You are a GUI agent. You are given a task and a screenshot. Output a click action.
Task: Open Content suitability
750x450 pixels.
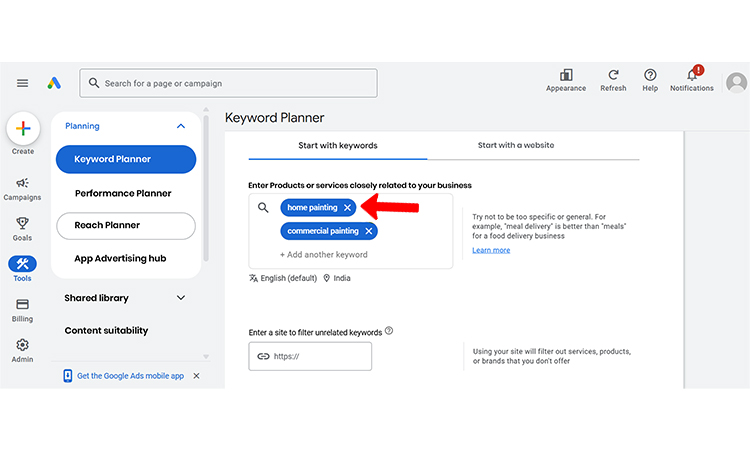coord(106,330)
